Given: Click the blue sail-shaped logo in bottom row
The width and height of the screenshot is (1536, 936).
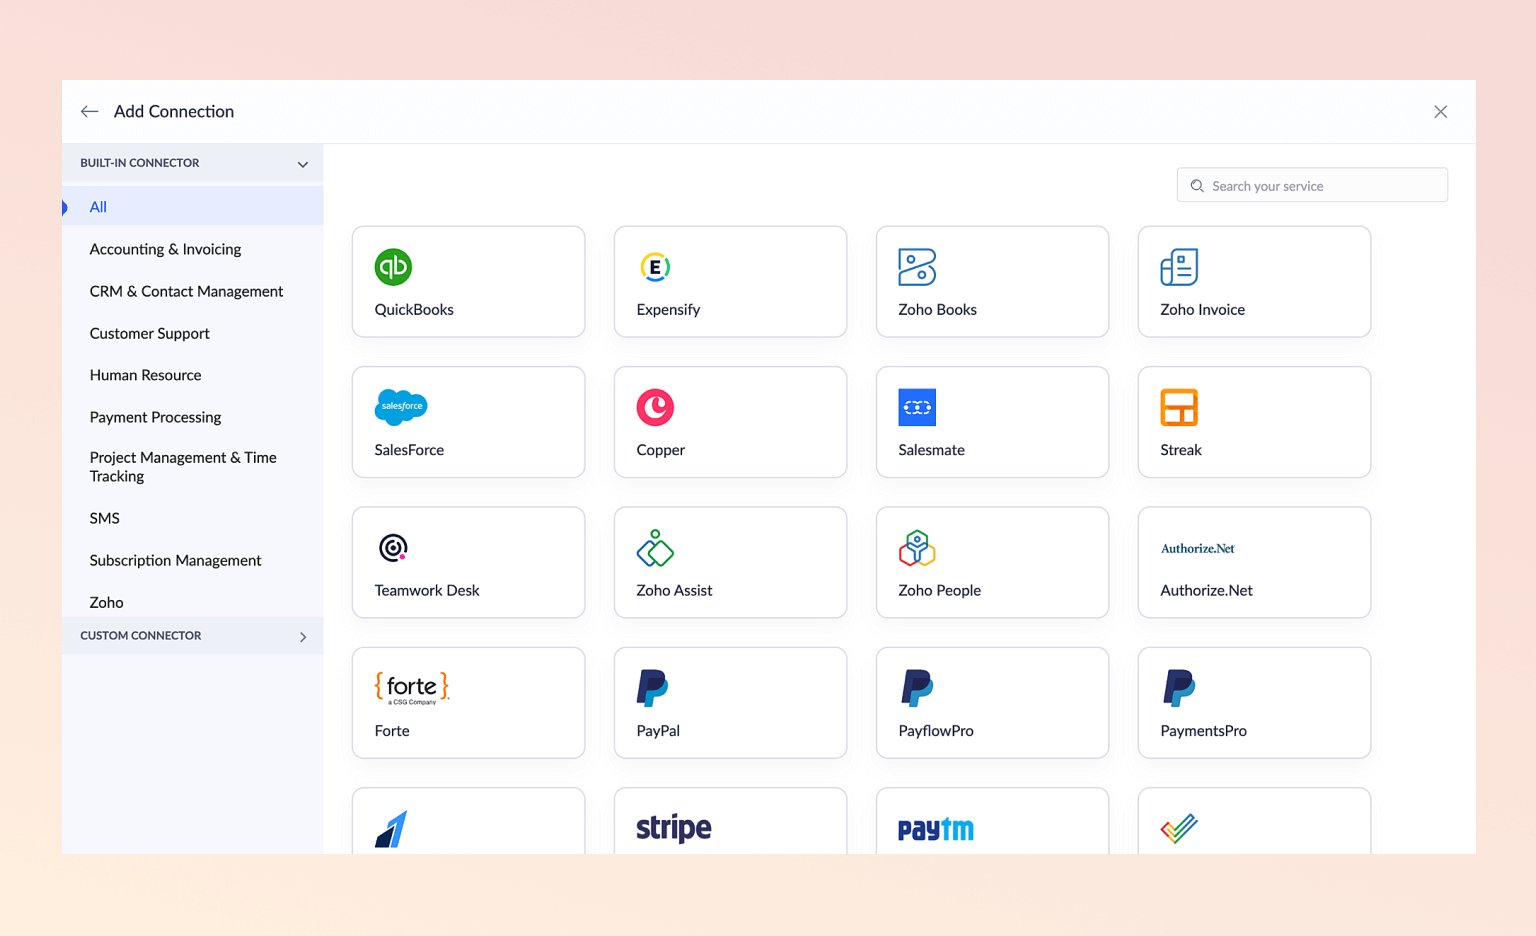Looking at the screenshot, I should tap(391, 829).
